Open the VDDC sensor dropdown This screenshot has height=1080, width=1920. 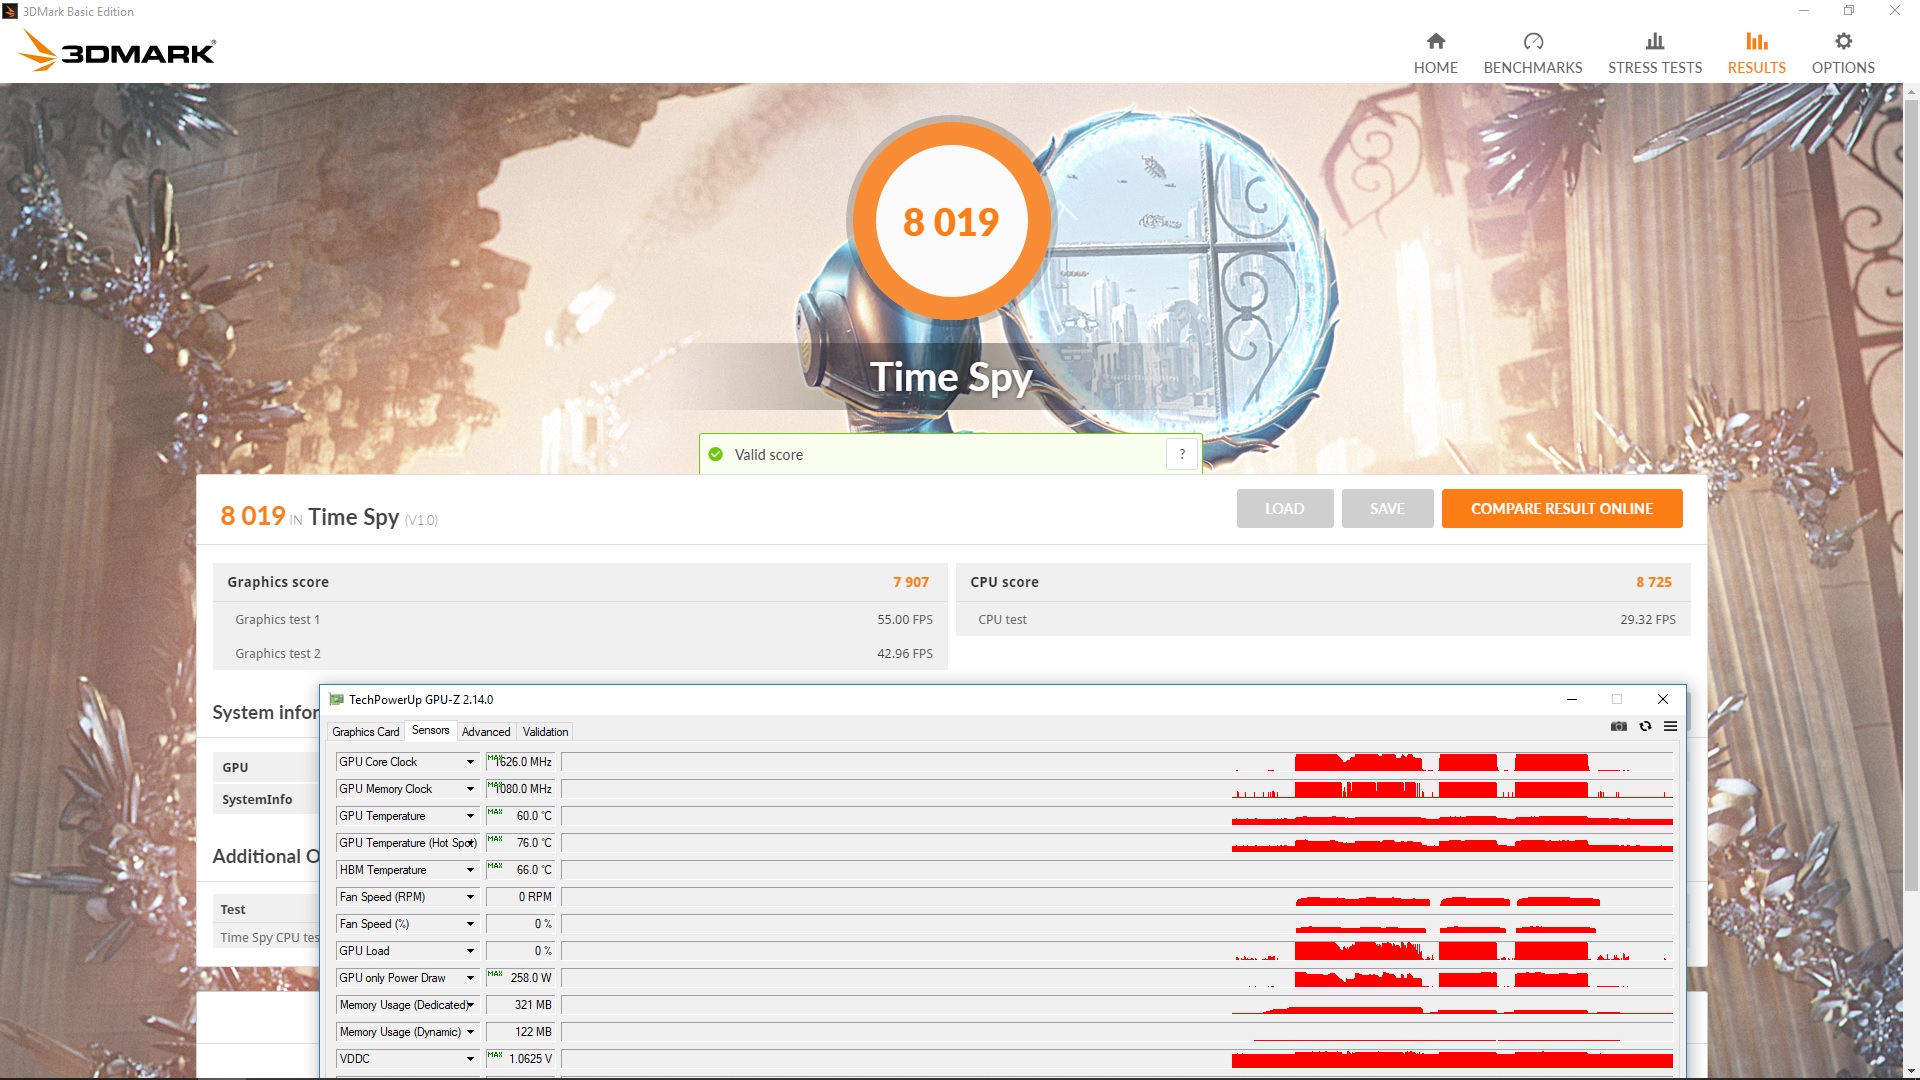pos(470,1059)
